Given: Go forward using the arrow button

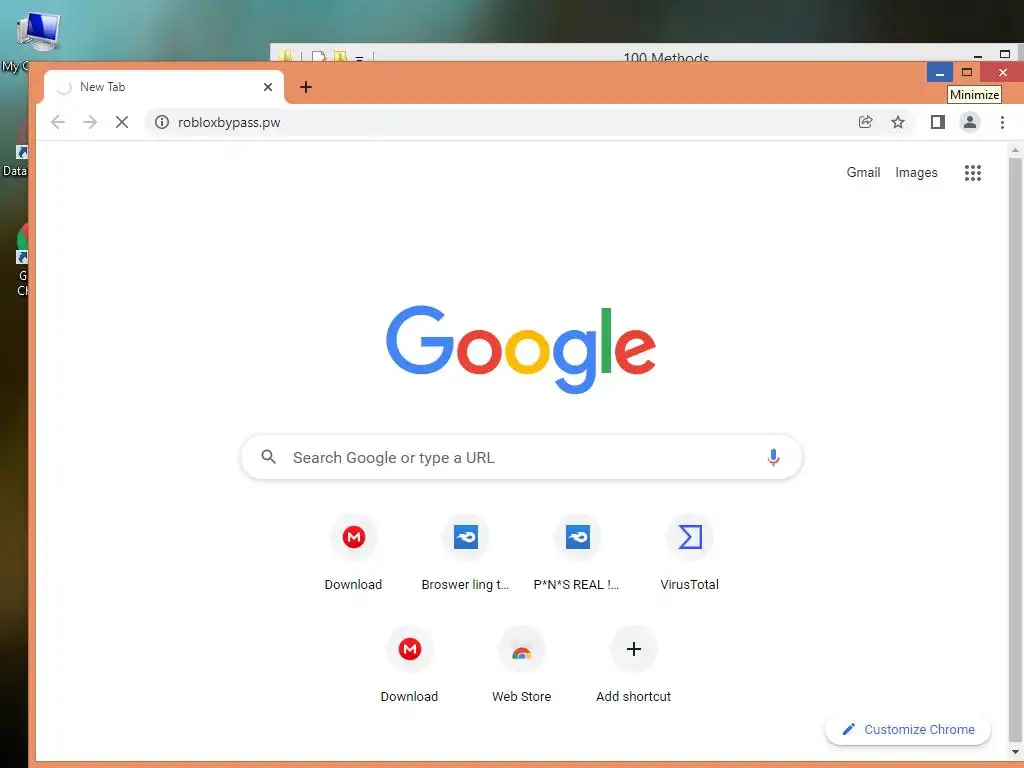Looking at the screenshot, I should tap(90, 122).
